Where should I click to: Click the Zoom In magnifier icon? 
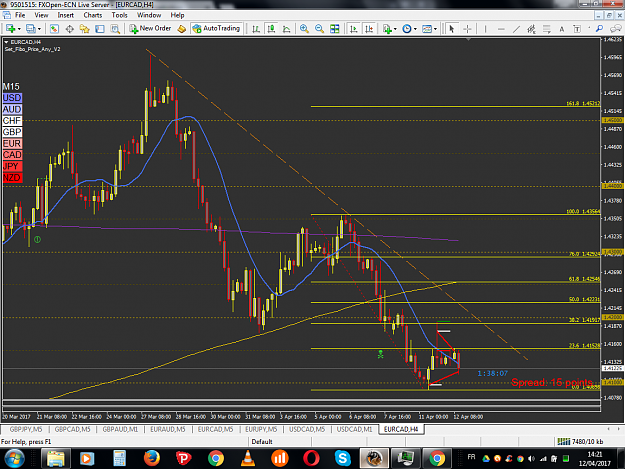tap(304, 29)
